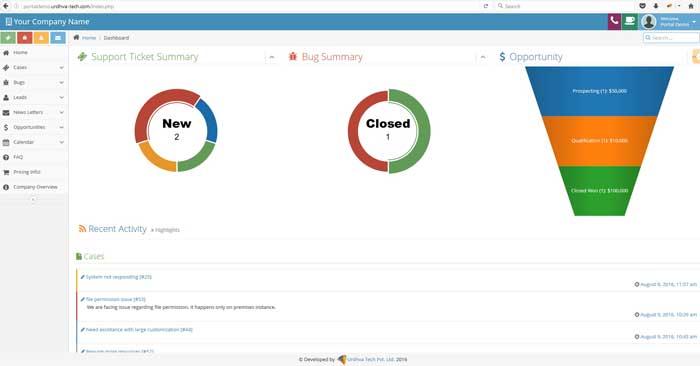Click the green Closed Won funnel section
The width and height of the screenshot is (700, 366).
(599, 191)
